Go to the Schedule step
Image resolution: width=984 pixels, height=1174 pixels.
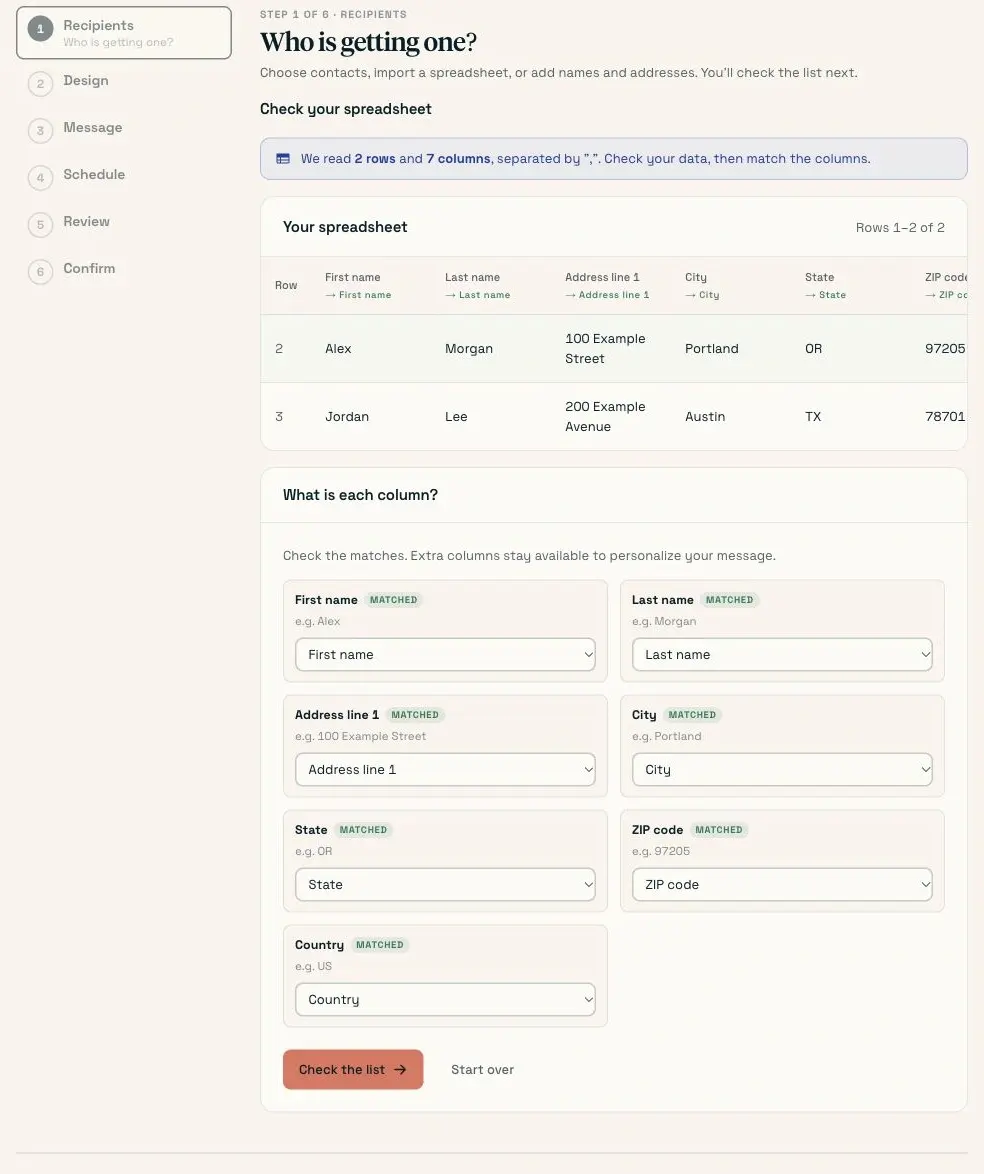[94, 174]
